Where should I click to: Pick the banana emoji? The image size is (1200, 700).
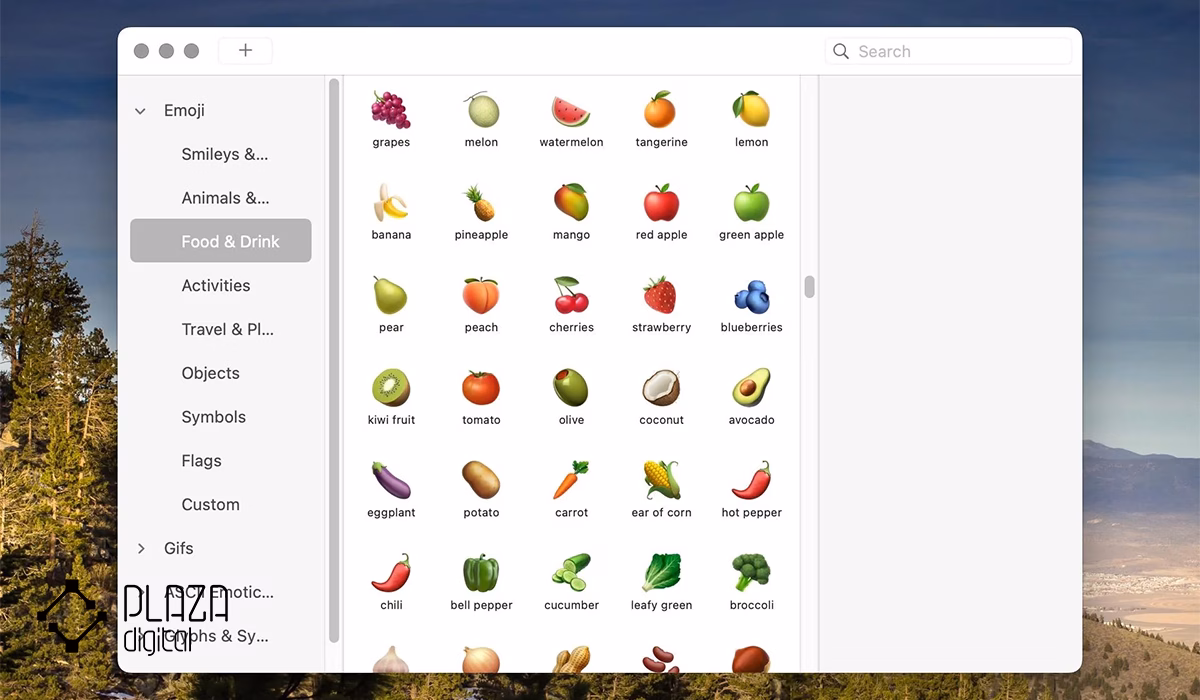(x=391, y=203)
